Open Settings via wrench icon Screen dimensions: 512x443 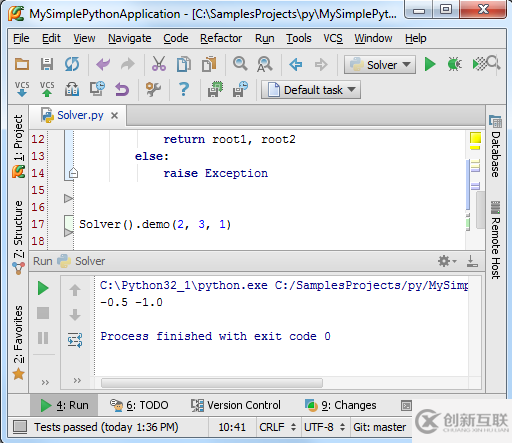coord(153,89)
